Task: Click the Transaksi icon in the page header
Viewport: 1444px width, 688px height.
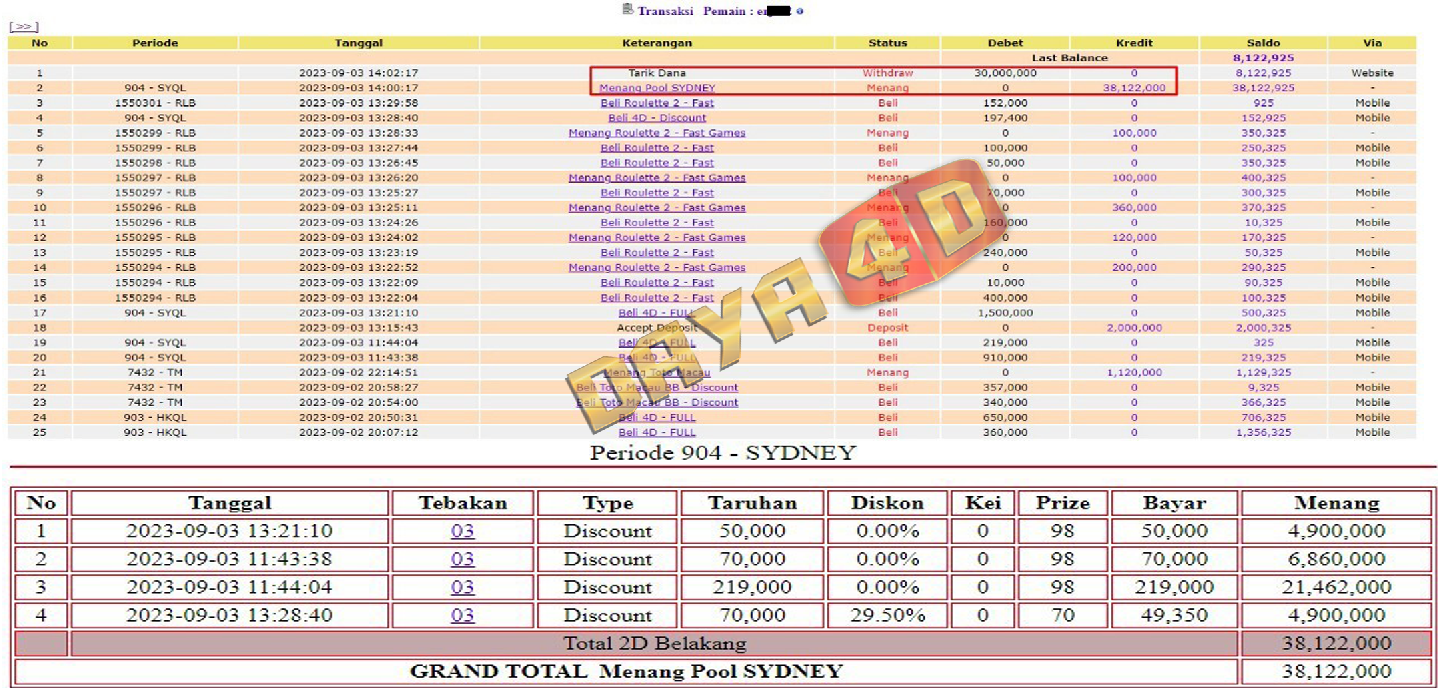Action: tap(627, 10)
